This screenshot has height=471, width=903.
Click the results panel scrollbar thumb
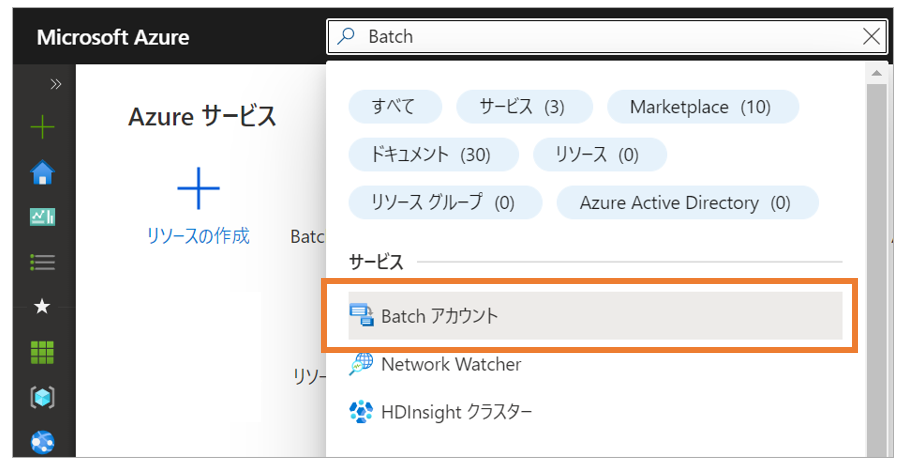[877, 271]
